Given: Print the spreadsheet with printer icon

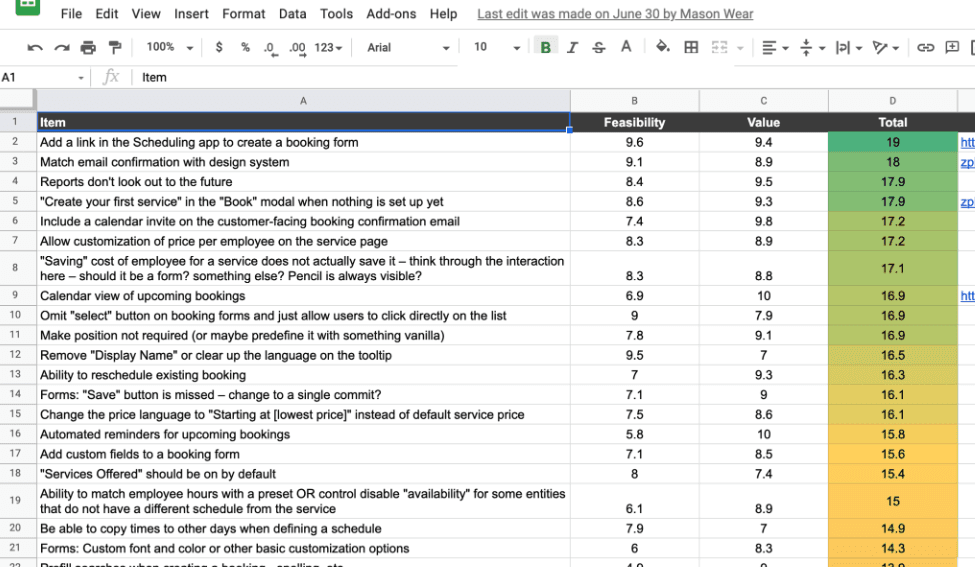Looking at the screenshot, I should (x=88, y=47).
